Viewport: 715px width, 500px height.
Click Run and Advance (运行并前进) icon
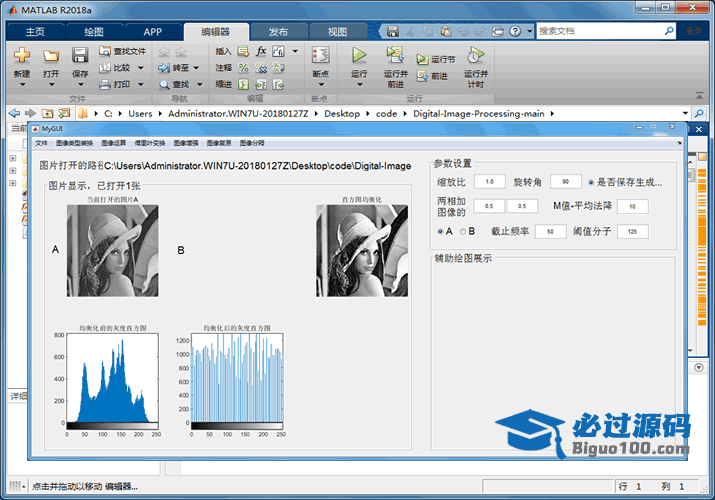point(395,55)
